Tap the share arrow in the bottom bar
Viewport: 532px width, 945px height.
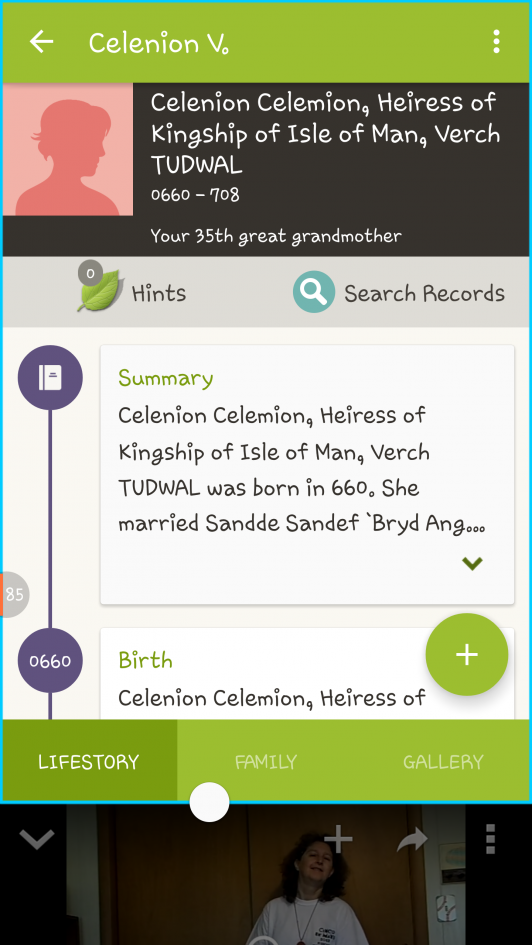point(412,840)
